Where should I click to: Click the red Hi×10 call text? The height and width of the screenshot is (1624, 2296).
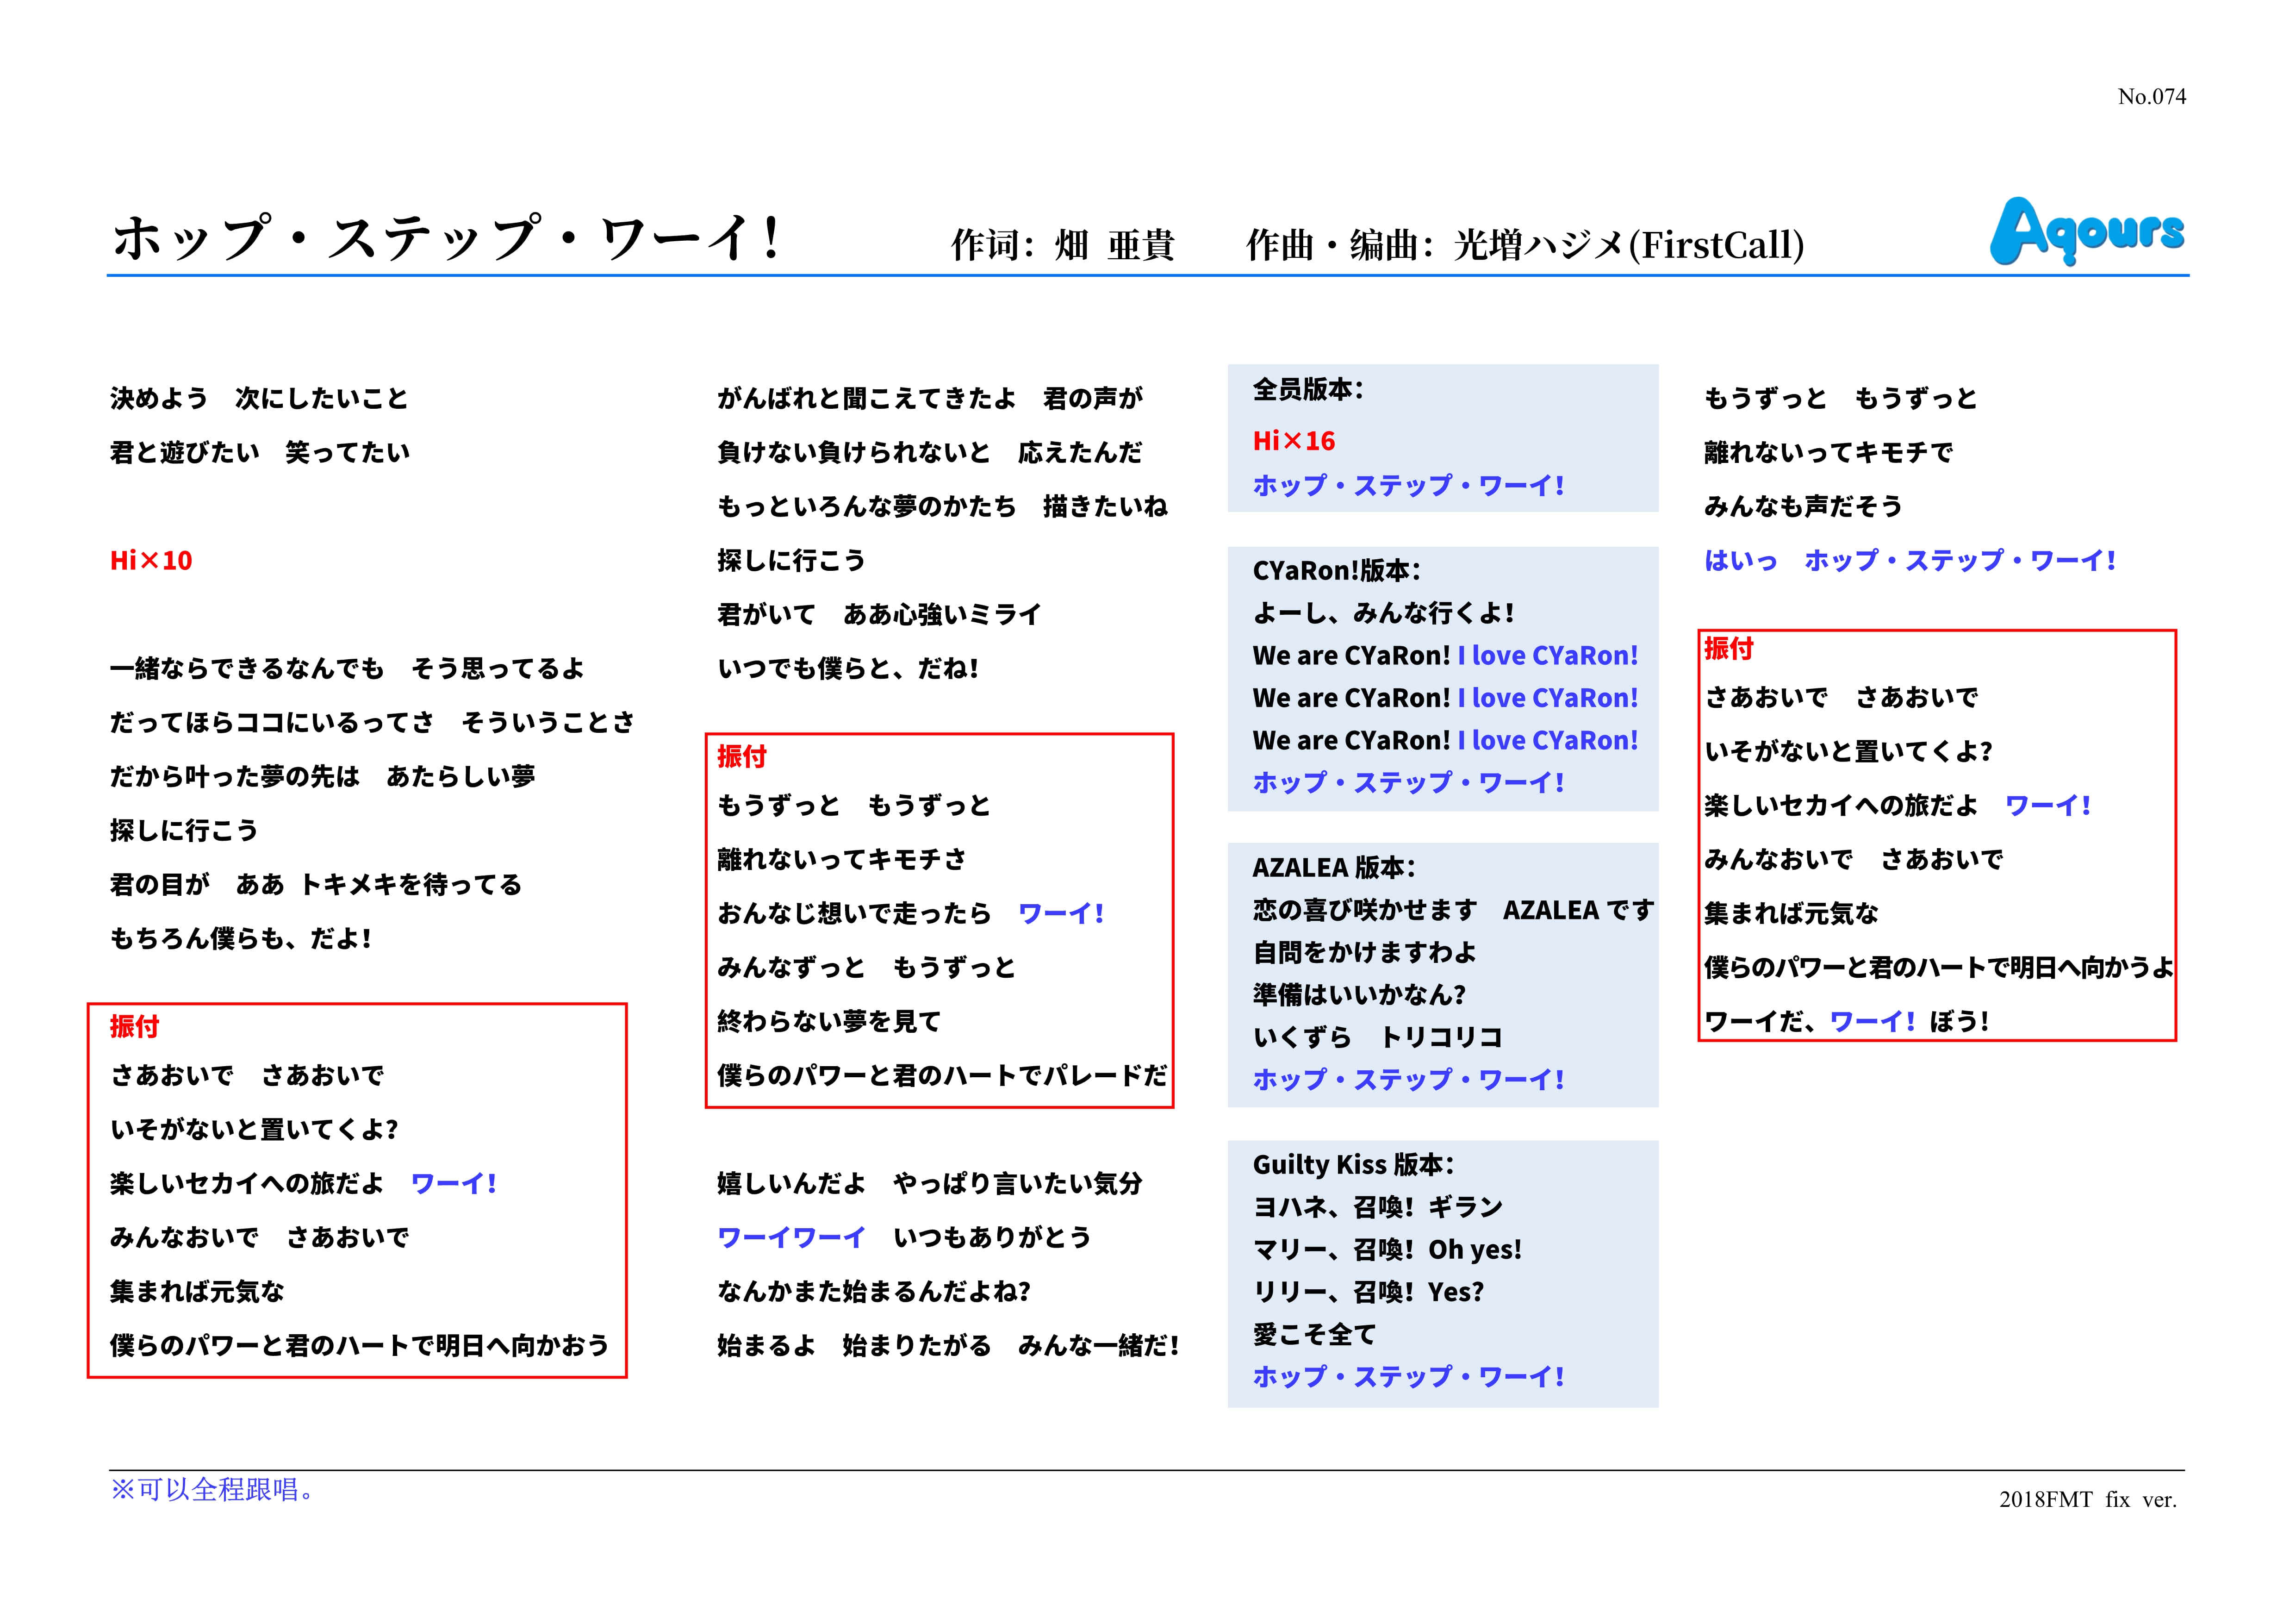point(151,561)
